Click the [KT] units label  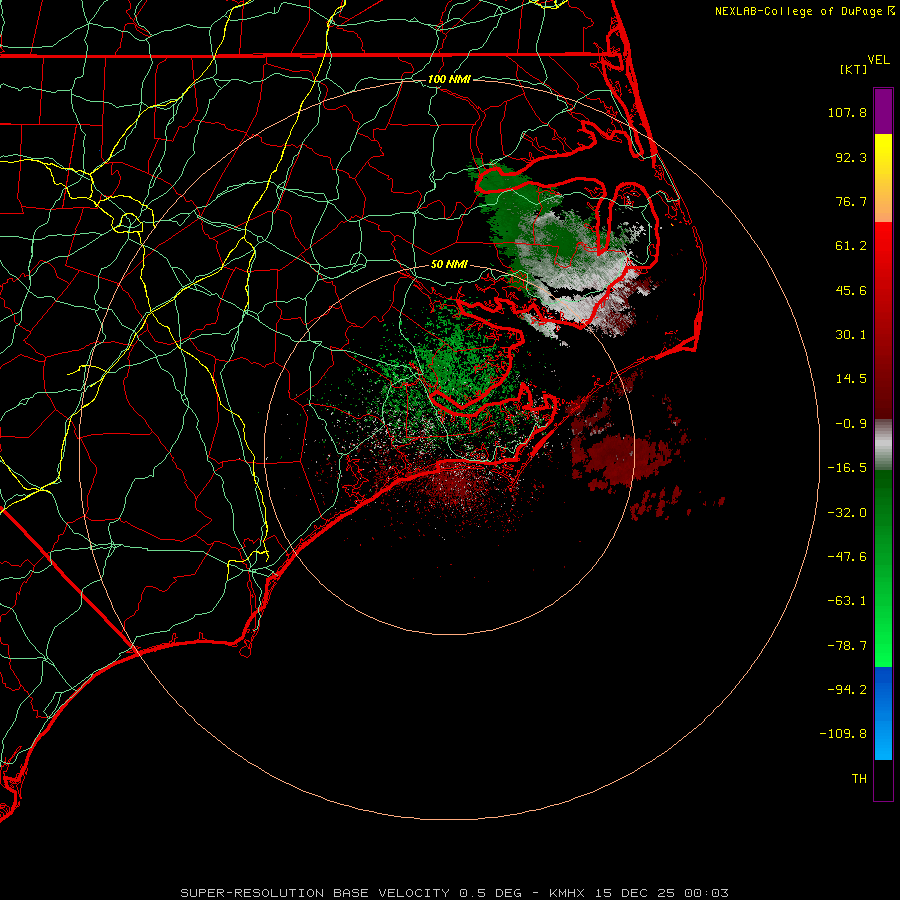[x=854, y=69]
